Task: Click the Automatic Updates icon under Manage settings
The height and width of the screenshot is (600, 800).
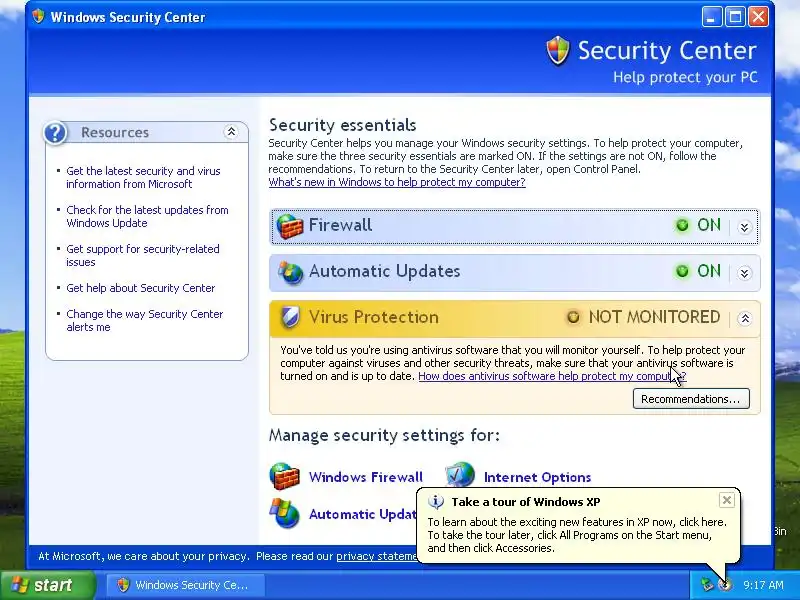Action: click(284, 513)
